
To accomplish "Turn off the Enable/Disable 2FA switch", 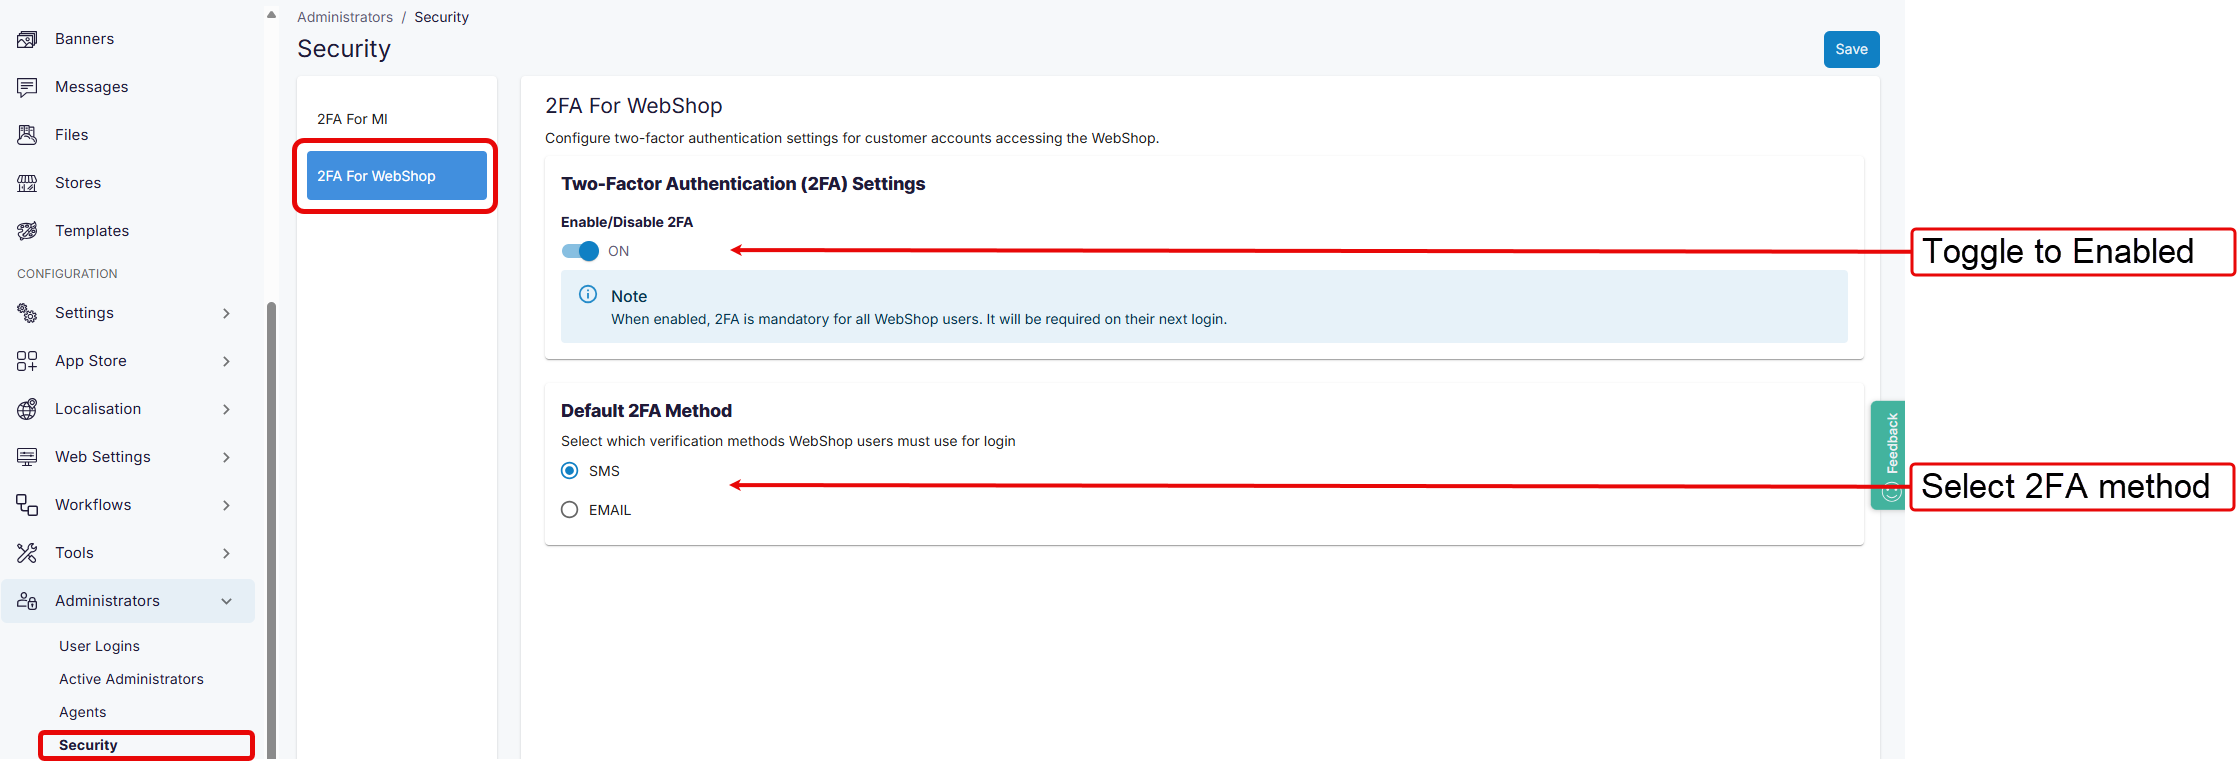I will point(580,251).
